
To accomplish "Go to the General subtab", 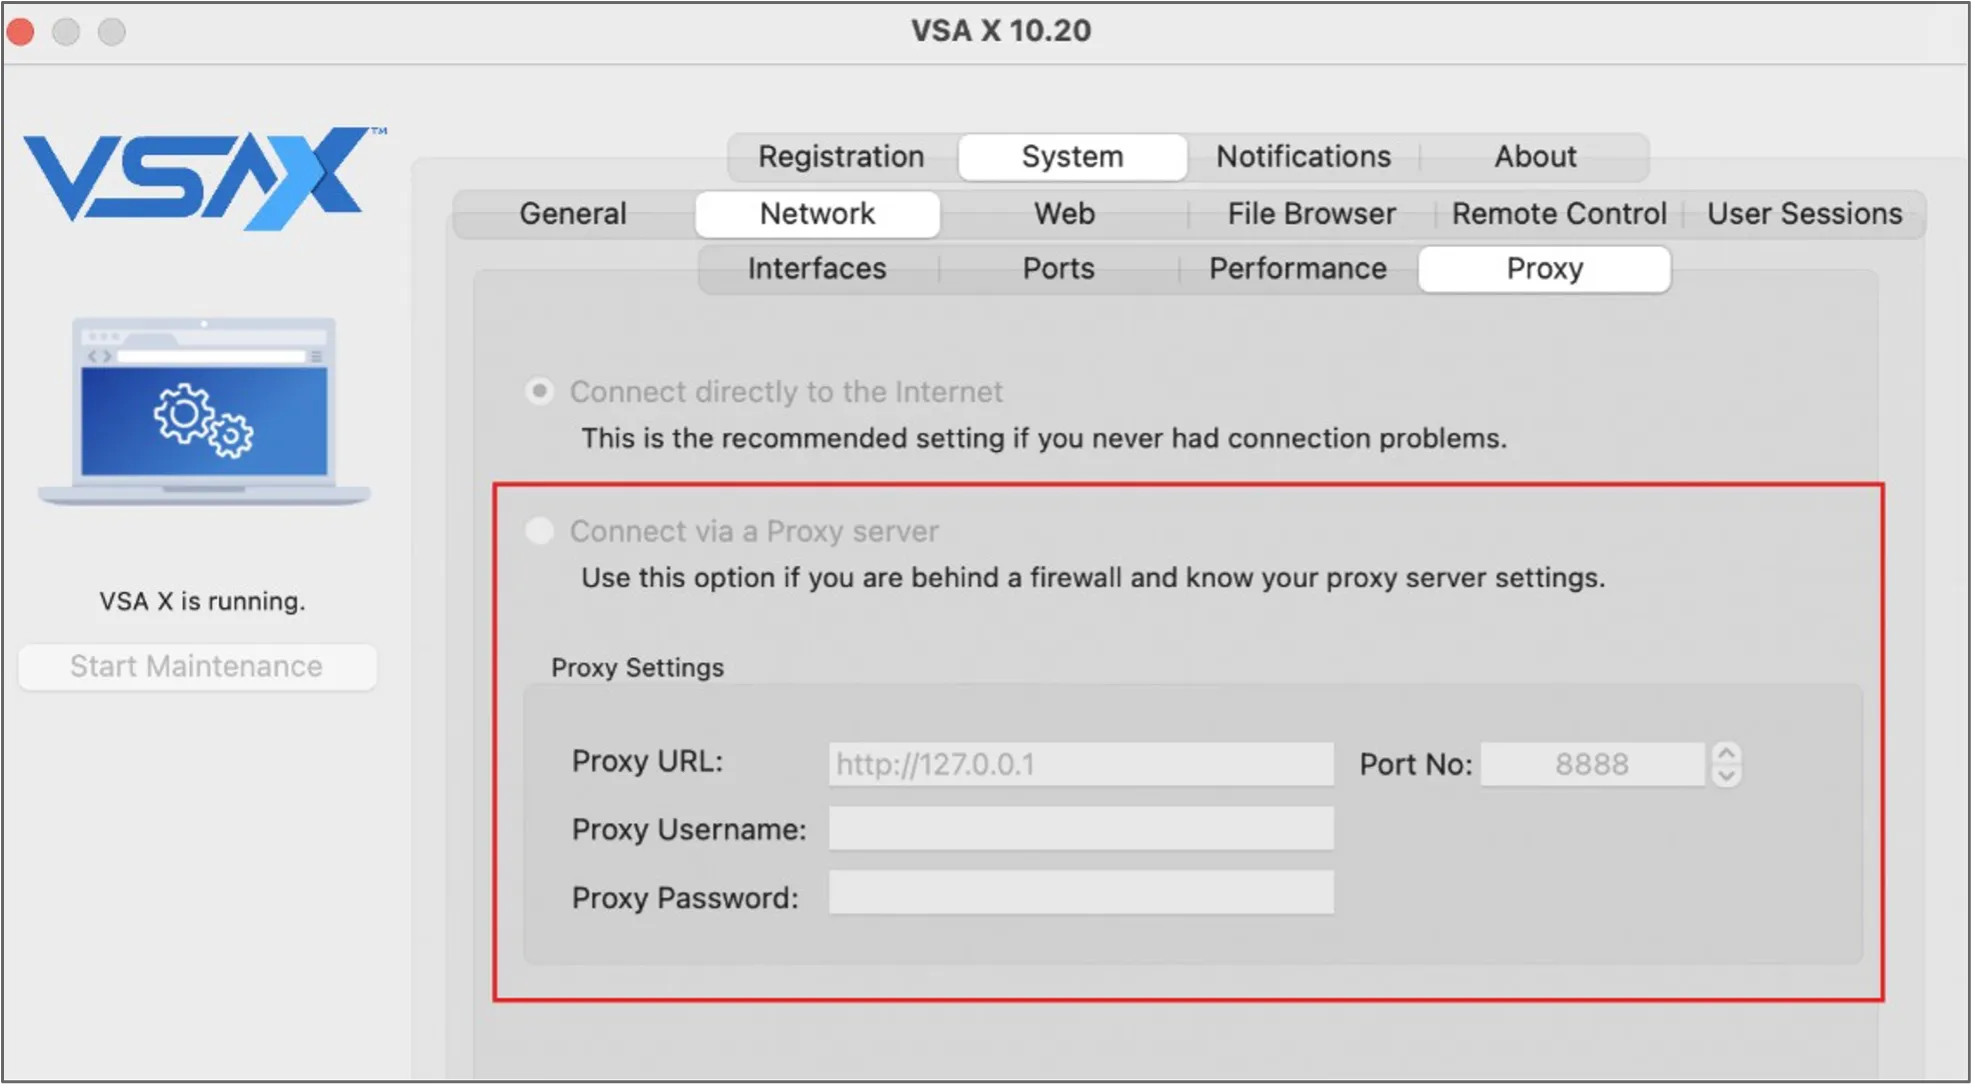I will pos(573,214).
